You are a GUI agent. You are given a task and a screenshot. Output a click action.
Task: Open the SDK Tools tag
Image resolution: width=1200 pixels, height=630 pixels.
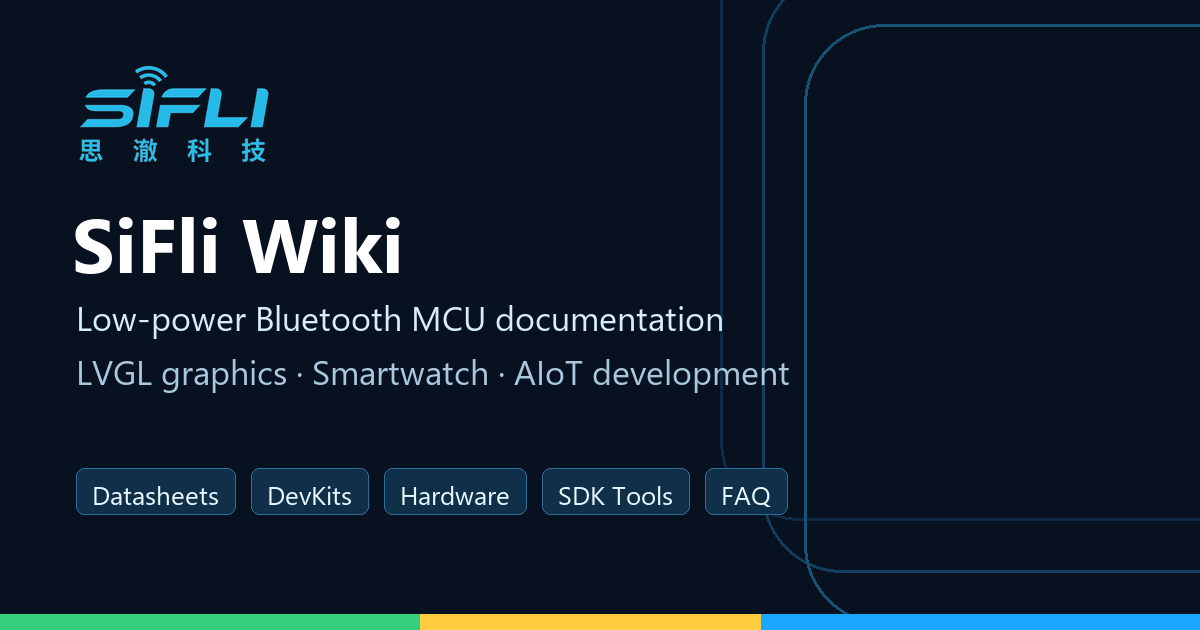point(616,492)
